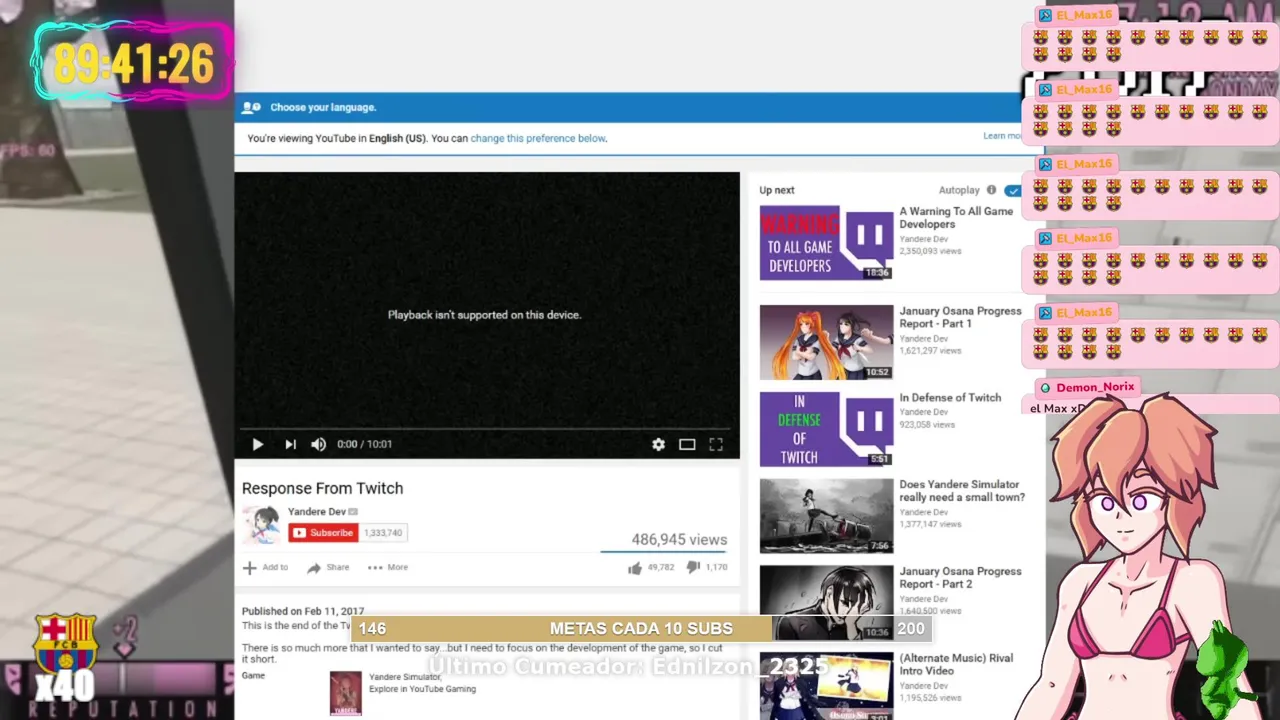Enter fullscreen in the video player
Screen dimensions: 1280x720
pyautogui.click(x=716, y=444)
